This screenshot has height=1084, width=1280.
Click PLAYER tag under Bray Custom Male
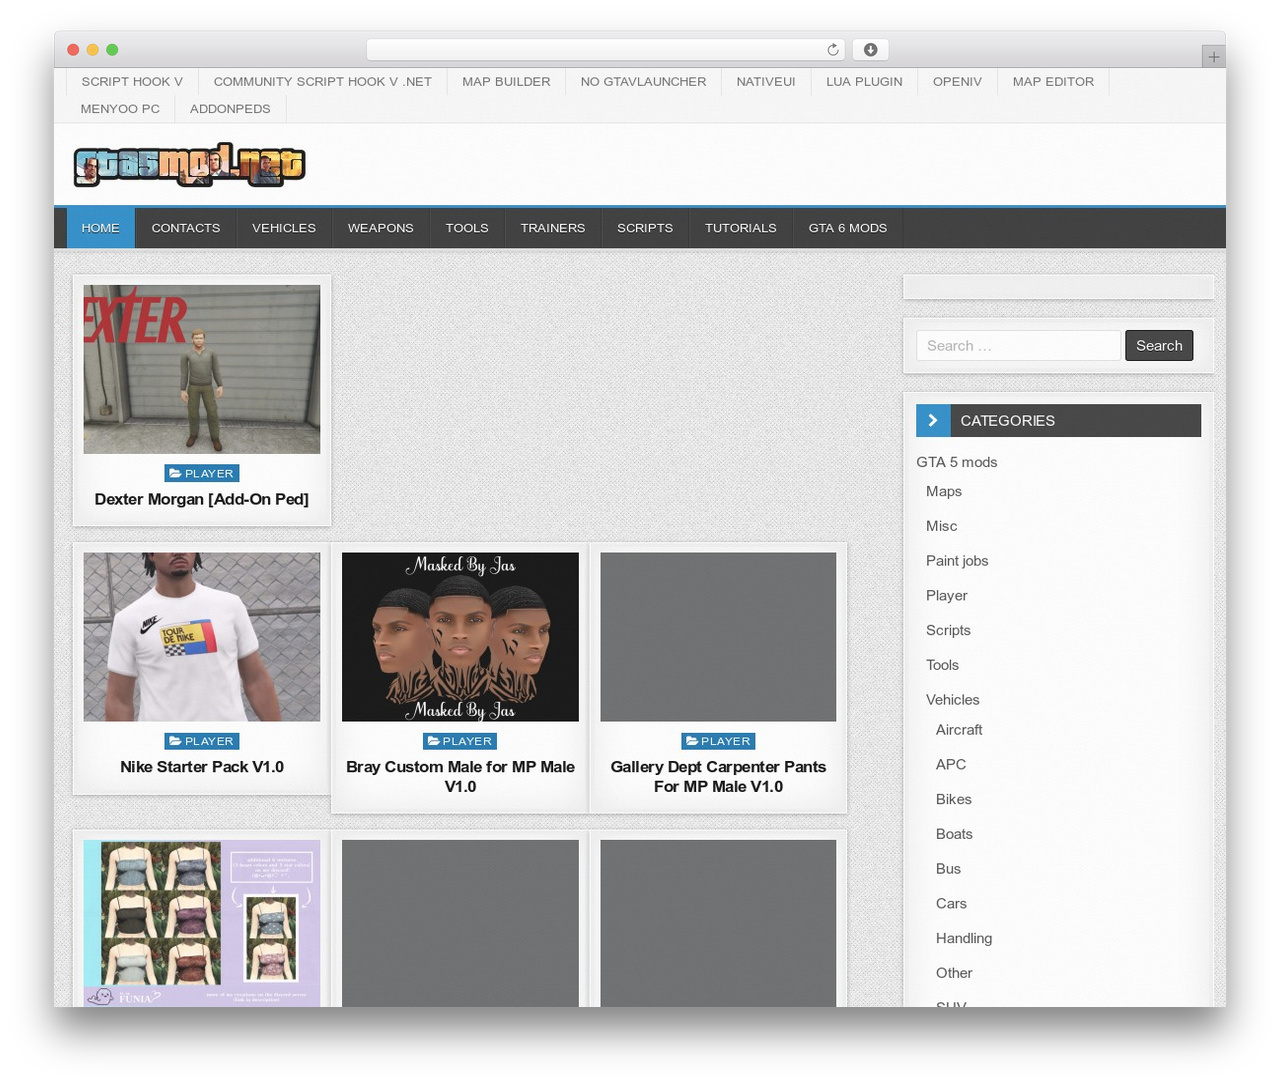pos(460,741)
